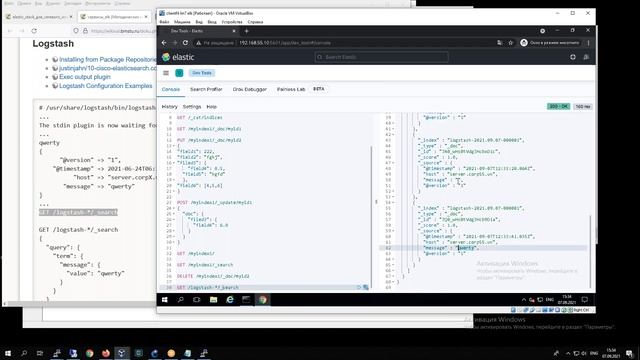
Task: Reload the wiki page in background browser
Action: (x=34, y=31)
